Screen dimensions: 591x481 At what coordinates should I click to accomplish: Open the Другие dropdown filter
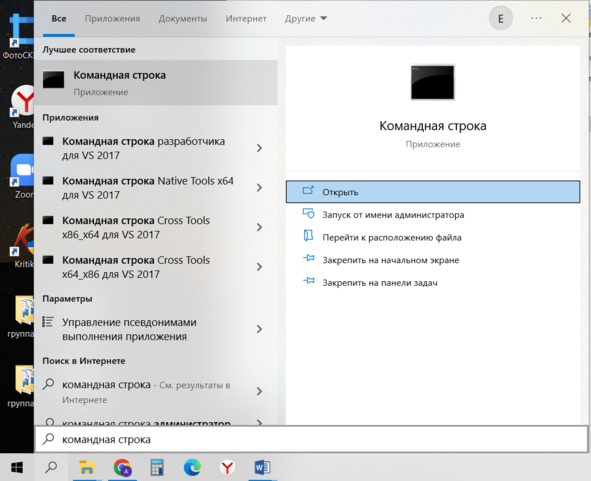[x=306, y=18]
